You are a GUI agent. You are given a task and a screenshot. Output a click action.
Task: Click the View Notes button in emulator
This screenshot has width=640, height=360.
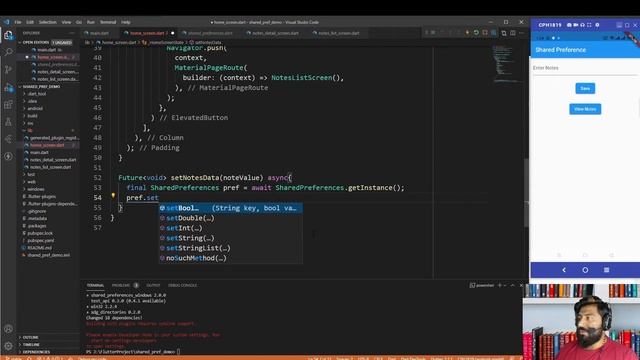point(585,109)
